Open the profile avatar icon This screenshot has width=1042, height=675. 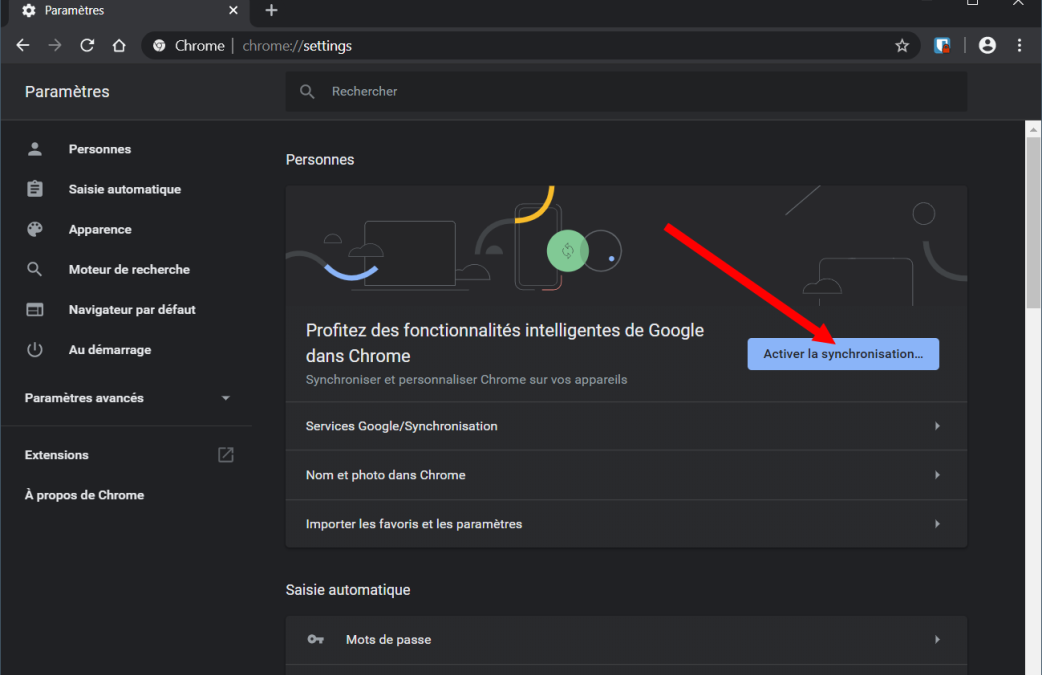[x=987, y=45]
